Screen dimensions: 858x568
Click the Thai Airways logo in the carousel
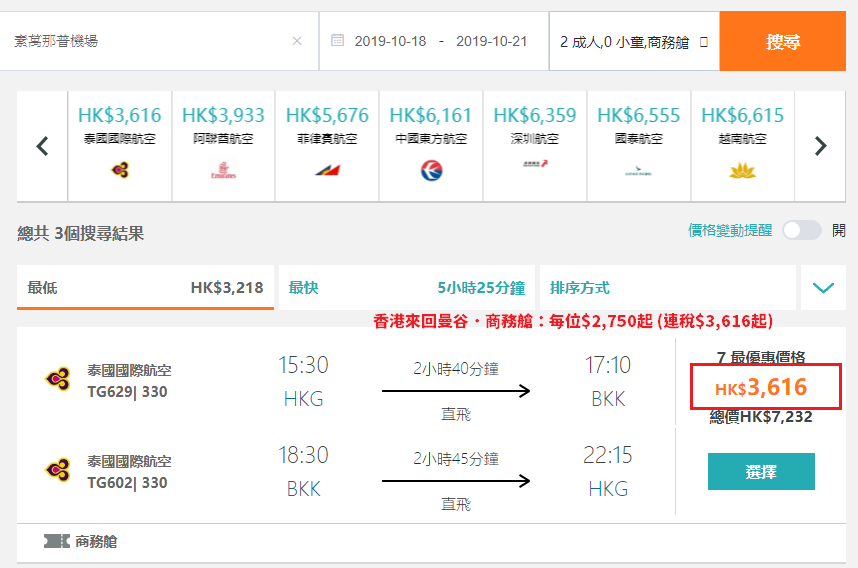click(x=120, y=170)
